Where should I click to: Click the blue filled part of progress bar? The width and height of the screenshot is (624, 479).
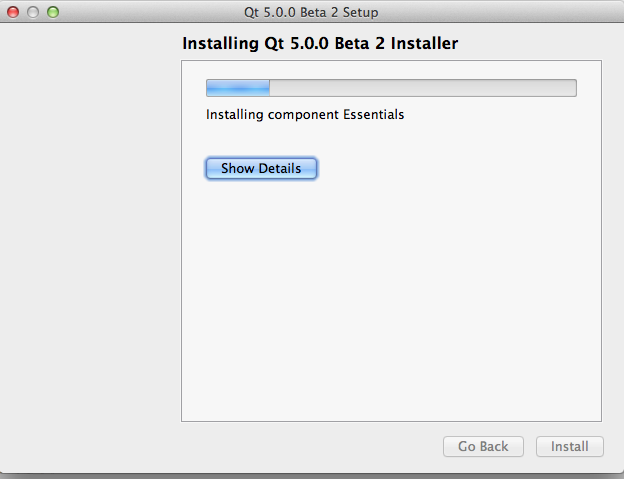pyautogui.click(x=237, y=88)
